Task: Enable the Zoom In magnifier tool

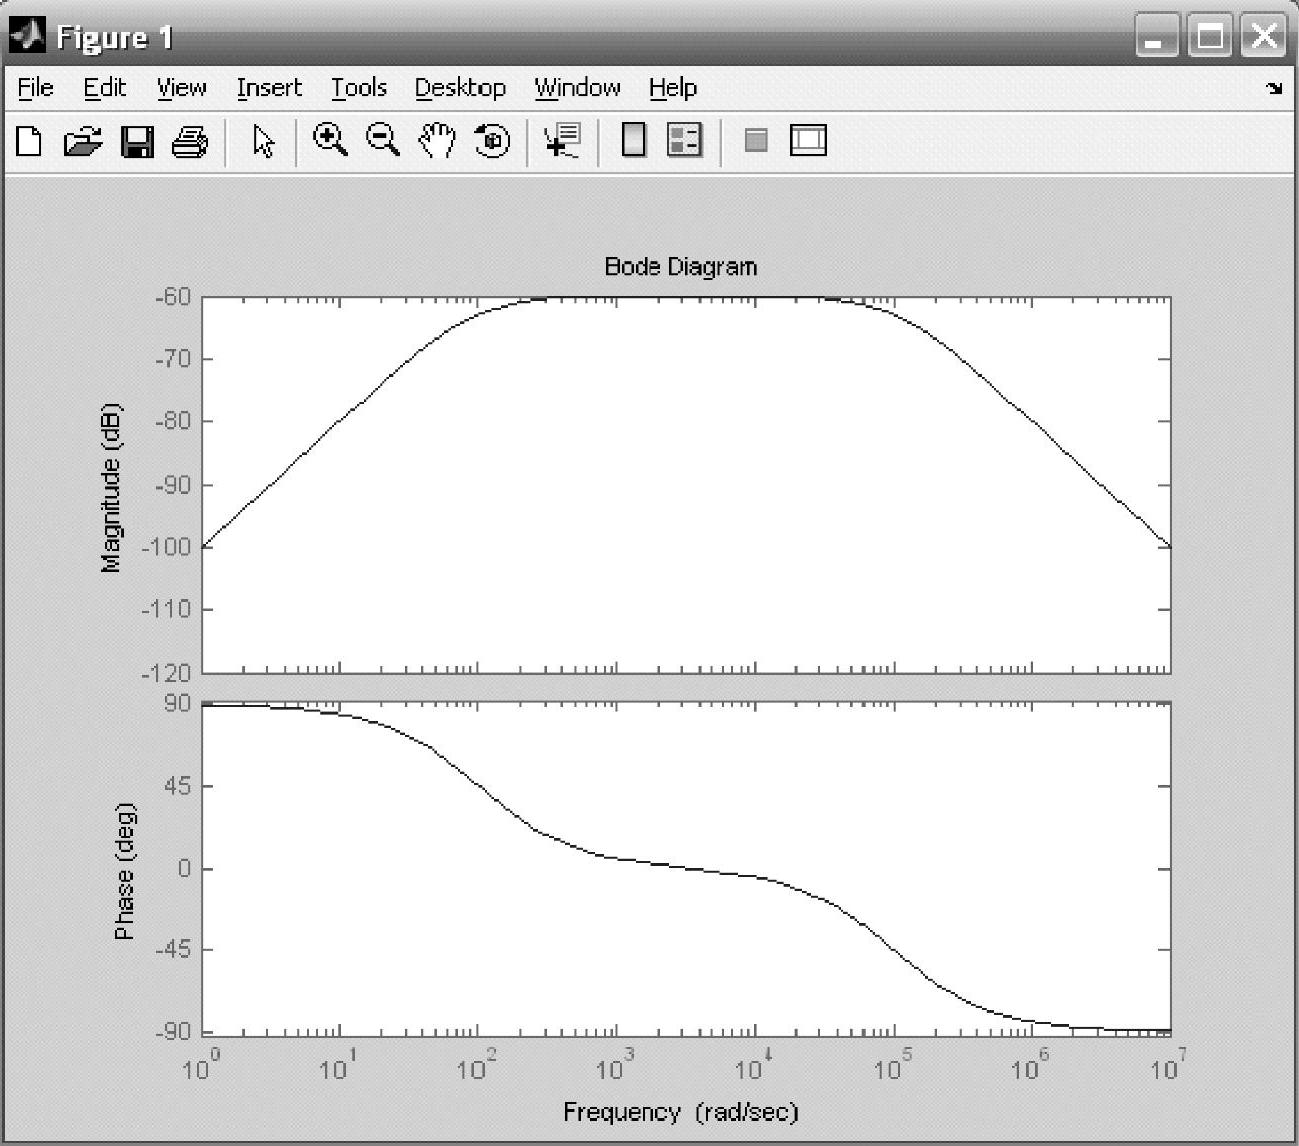Action: (330, 140)
